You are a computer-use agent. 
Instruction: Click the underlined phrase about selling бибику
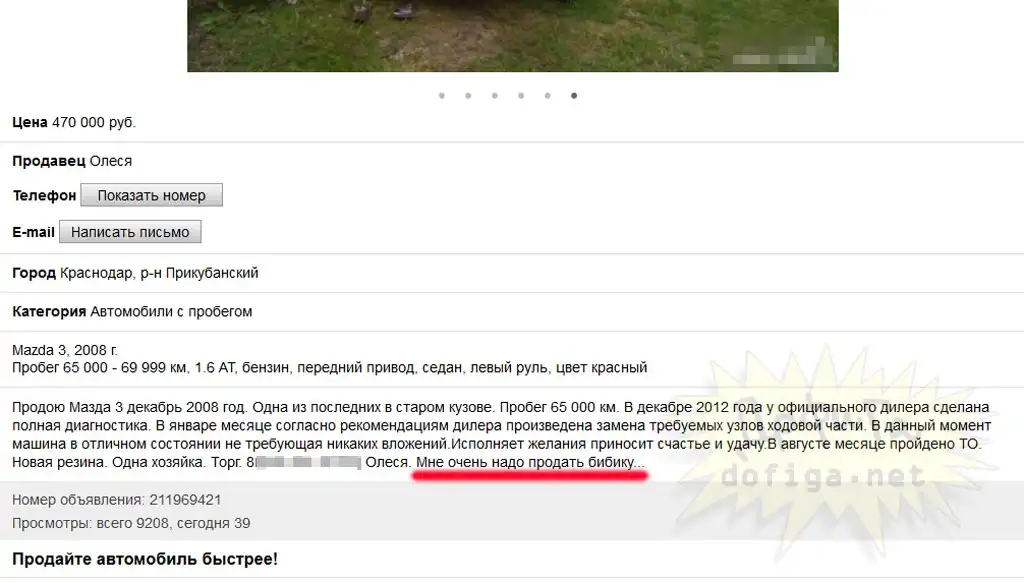click(x=530, y=462)
